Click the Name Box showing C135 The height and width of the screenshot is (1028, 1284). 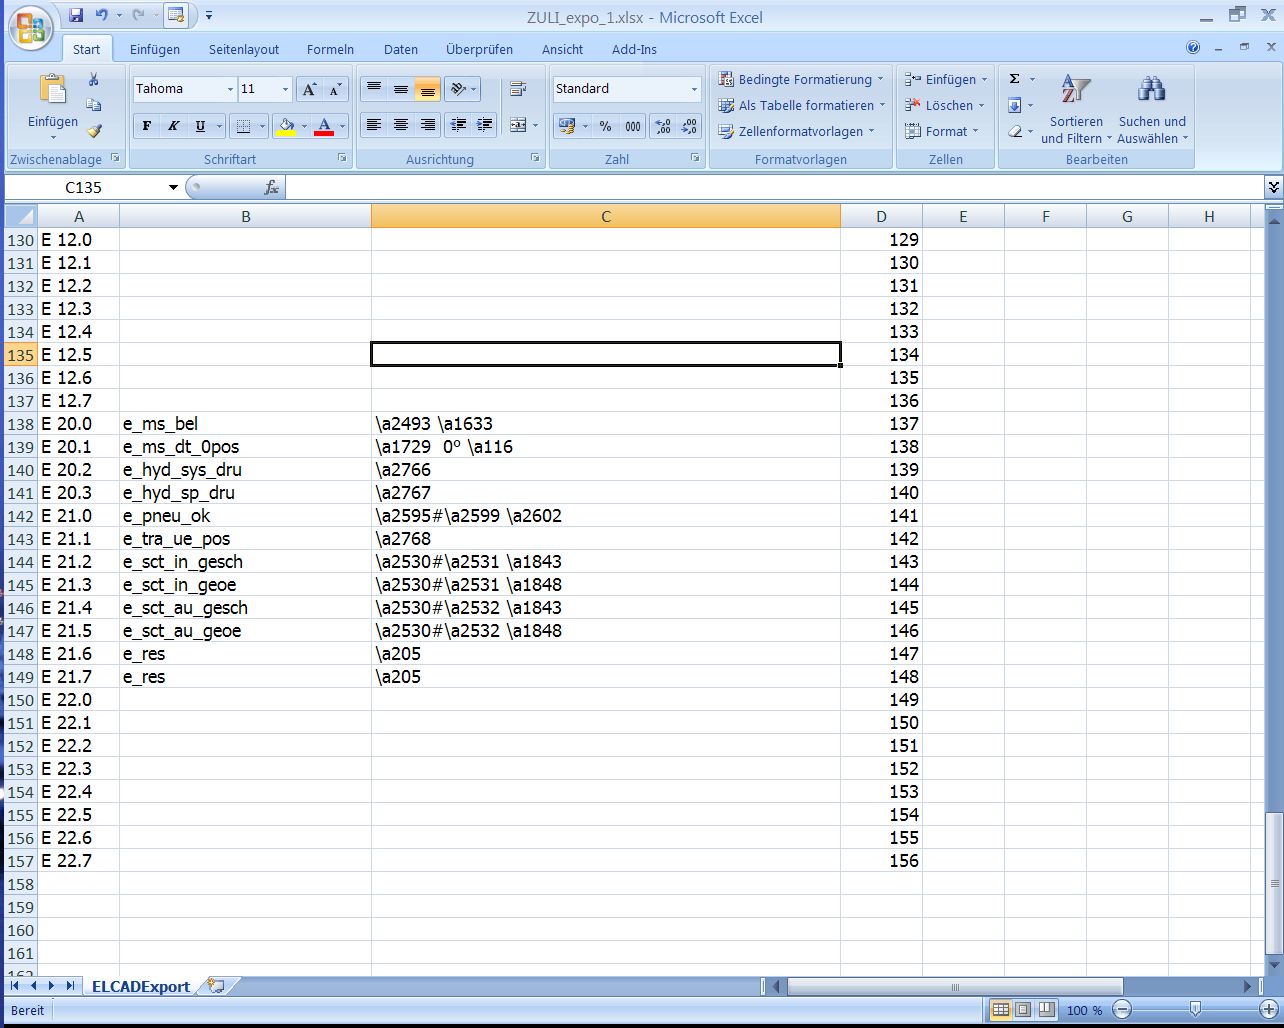point(84,187)
